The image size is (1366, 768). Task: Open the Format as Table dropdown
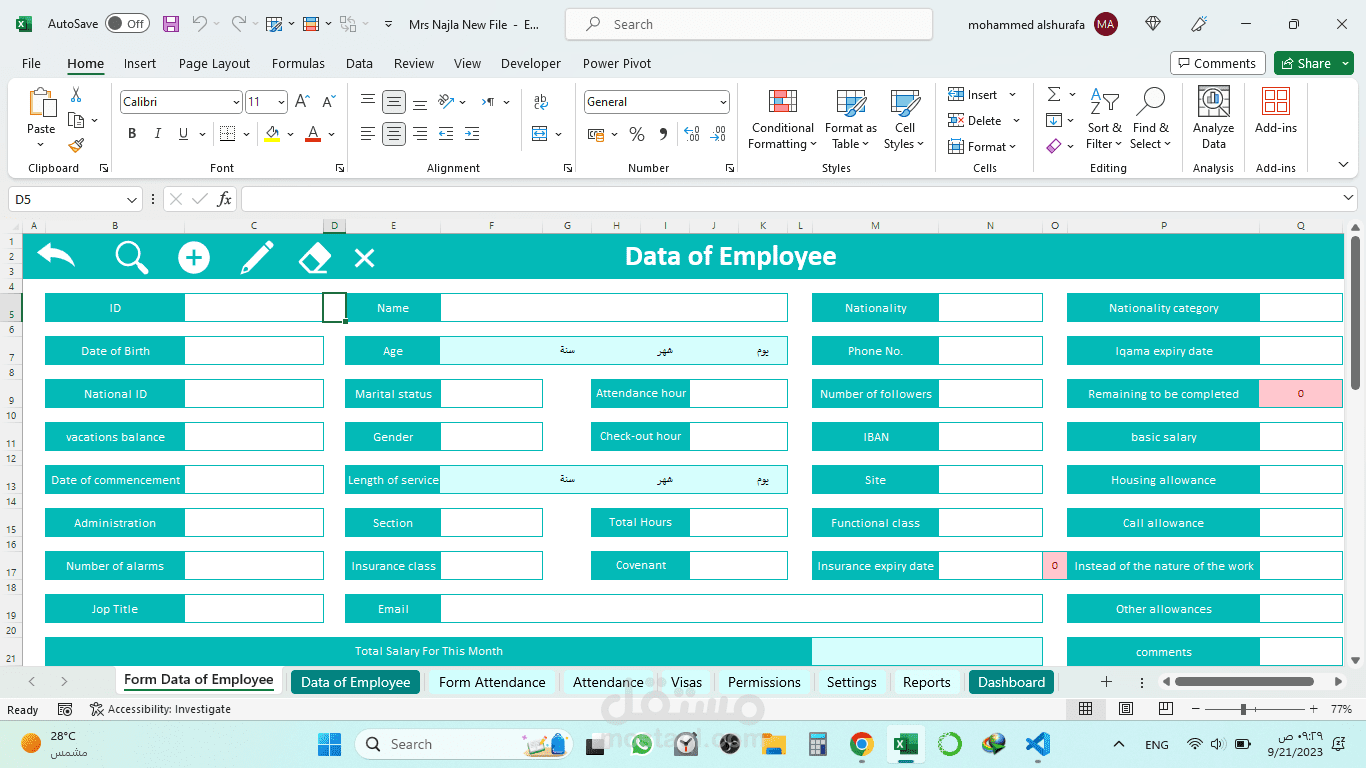pyautogui.click(x=851, y=118)
